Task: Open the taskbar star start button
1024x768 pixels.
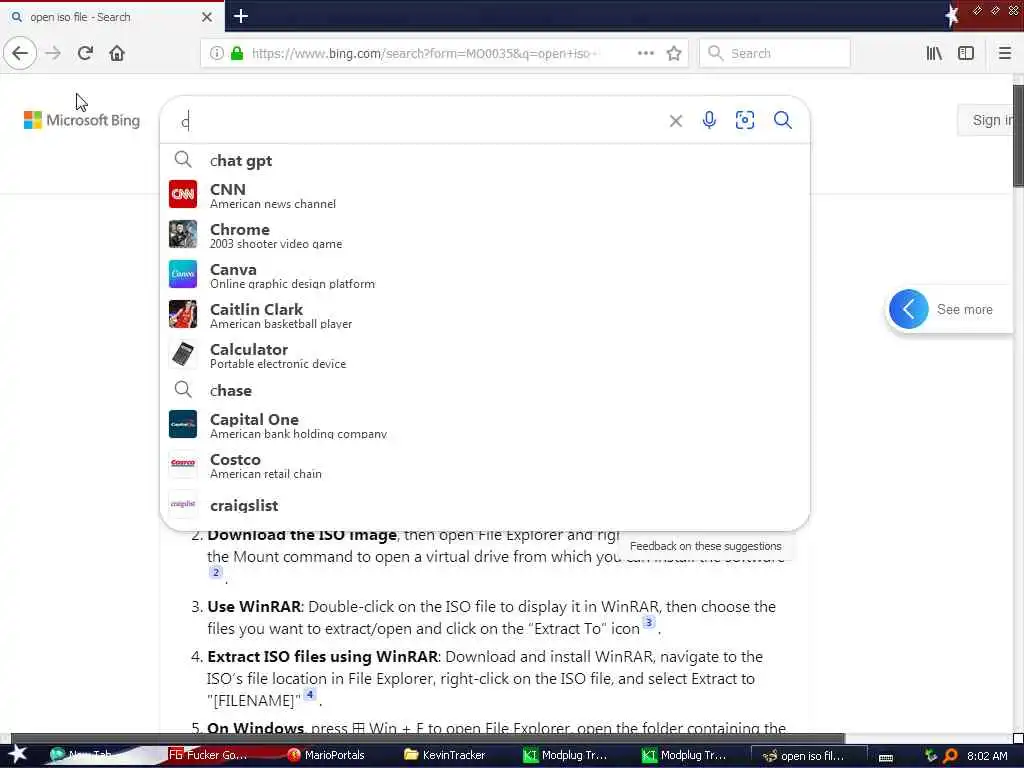Action: [18, 755]
